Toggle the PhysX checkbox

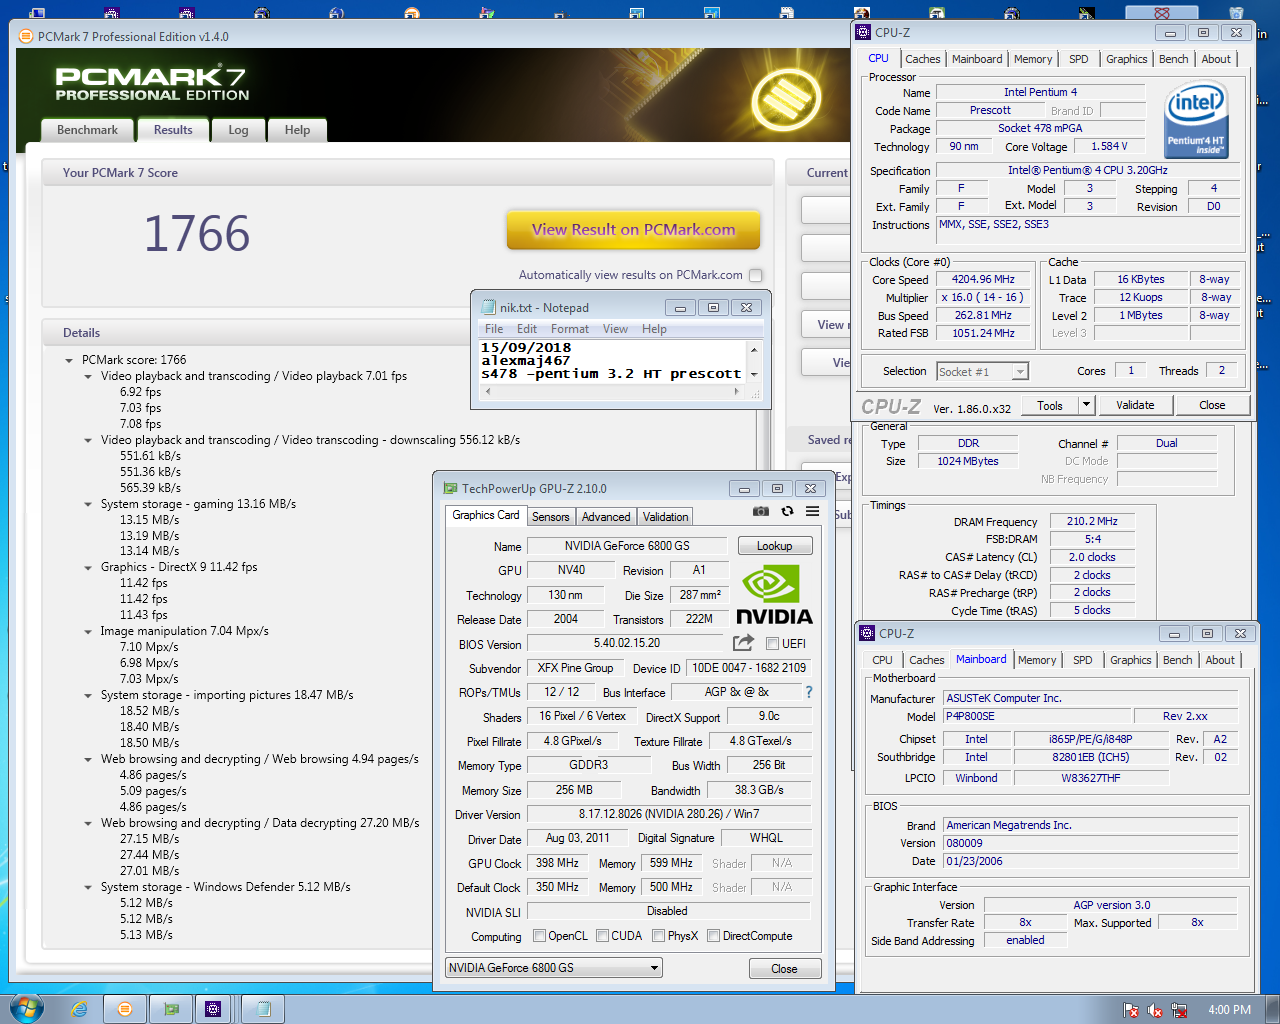point(659,936)
